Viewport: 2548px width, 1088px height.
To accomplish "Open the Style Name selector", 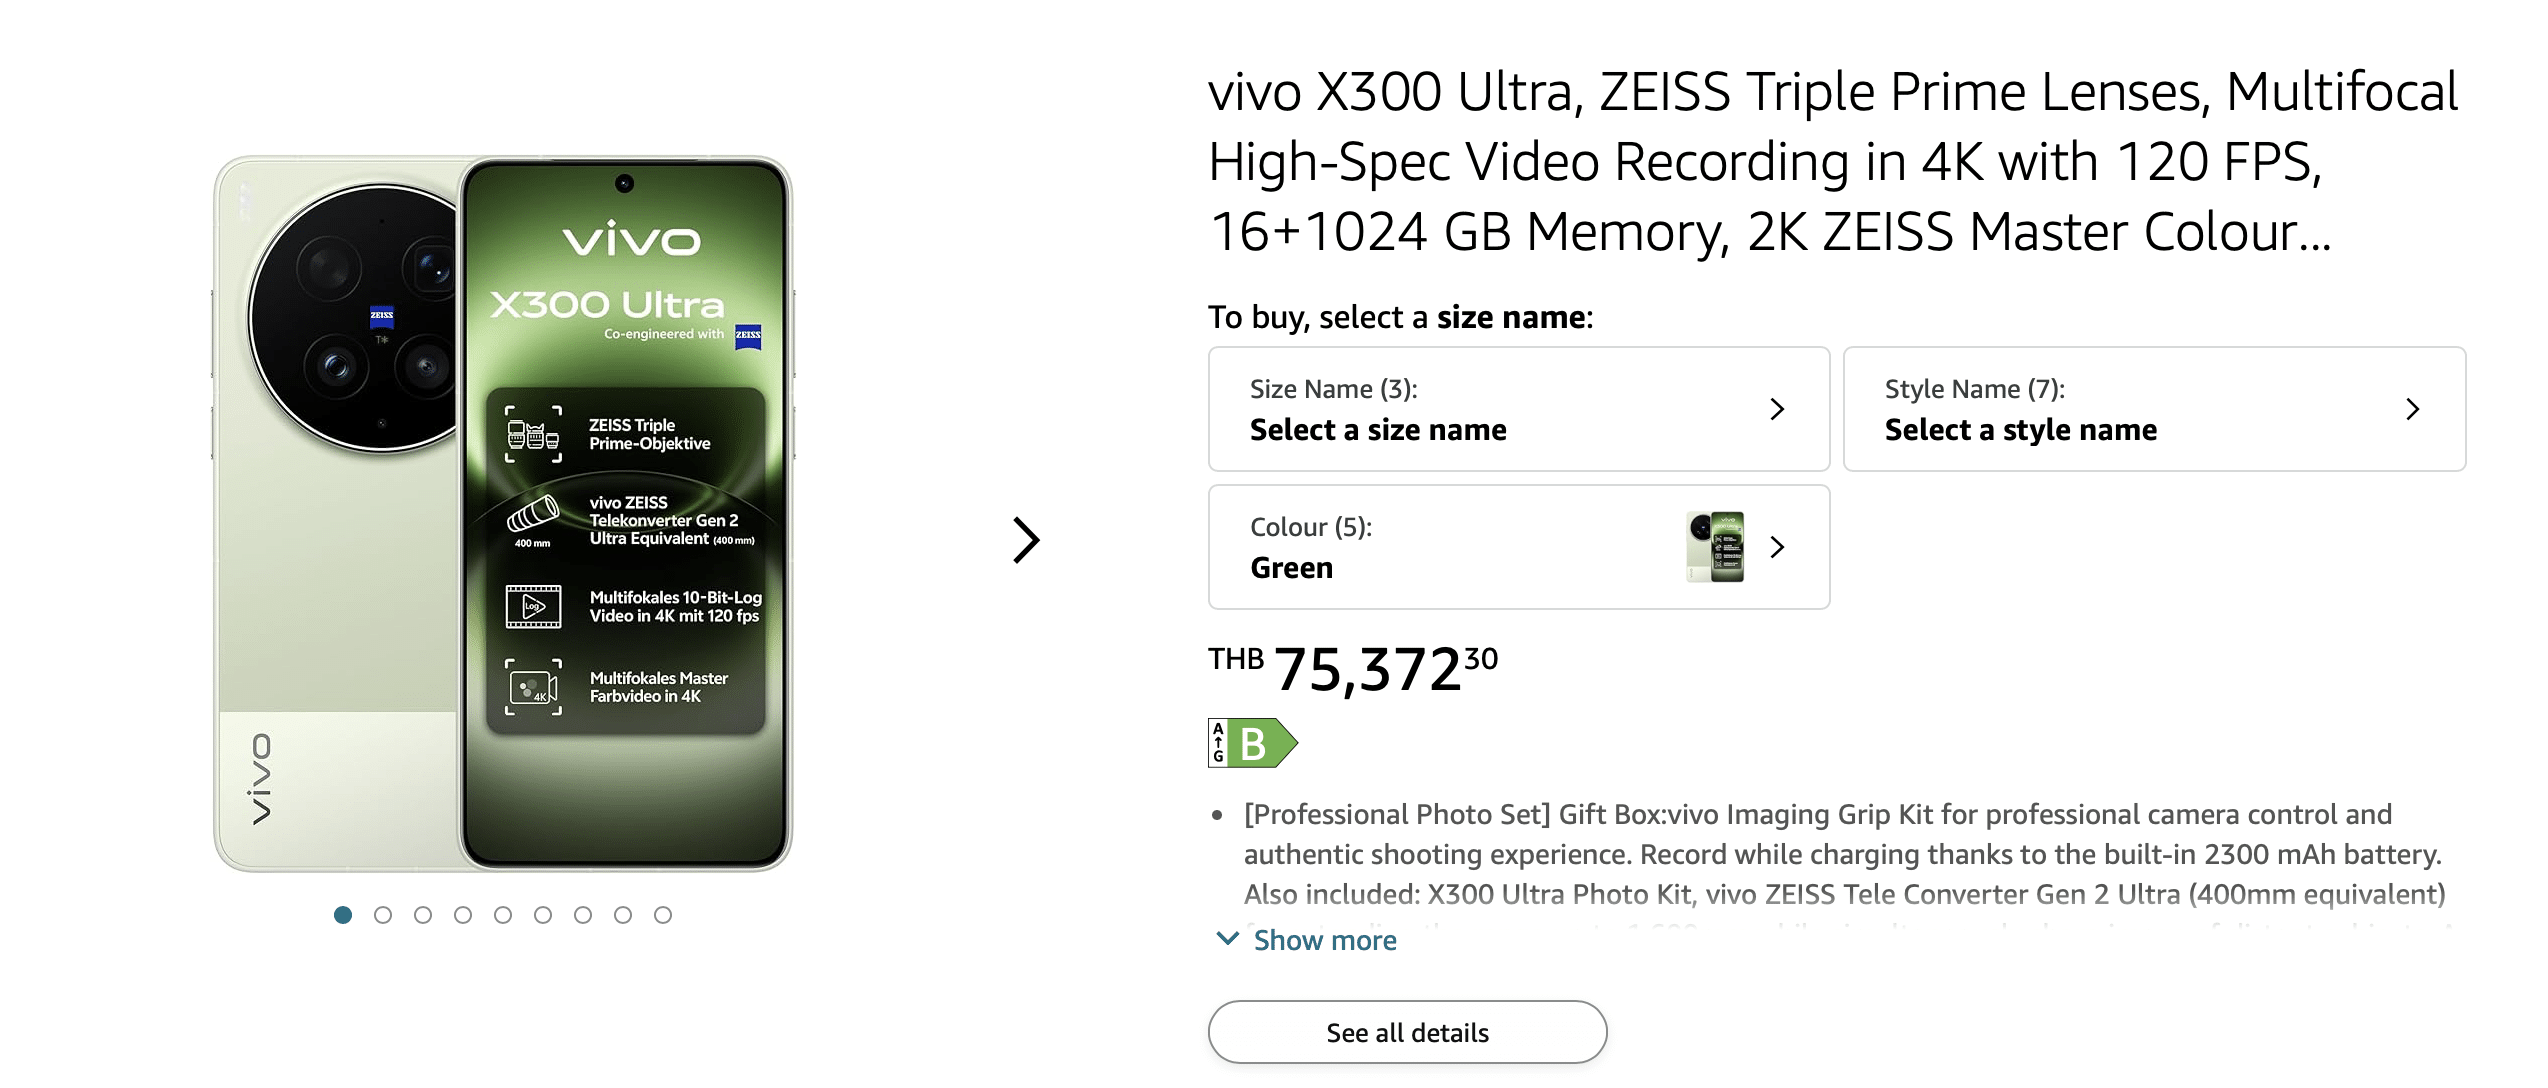I will 2153,409.
